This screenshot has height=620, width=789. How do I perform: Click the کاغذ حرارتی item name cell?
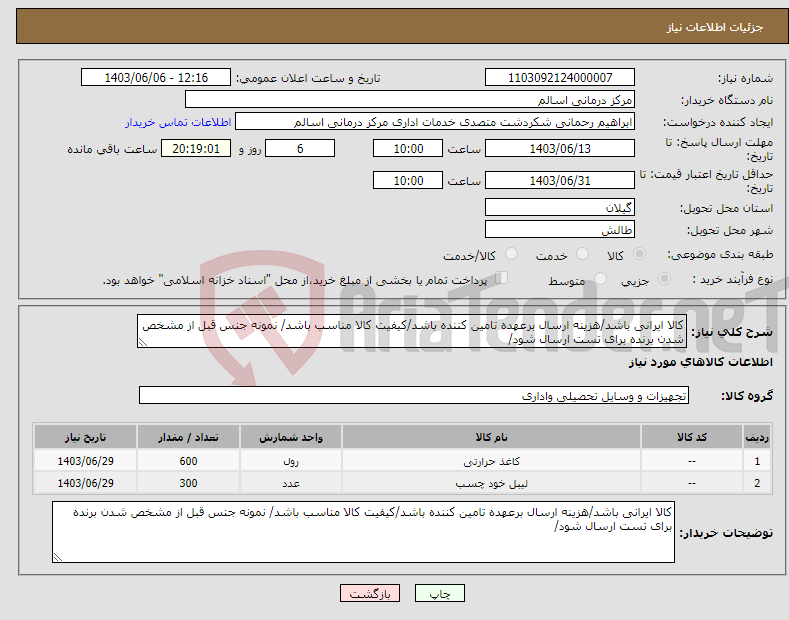pyautogui.click(x=491, y=461)
